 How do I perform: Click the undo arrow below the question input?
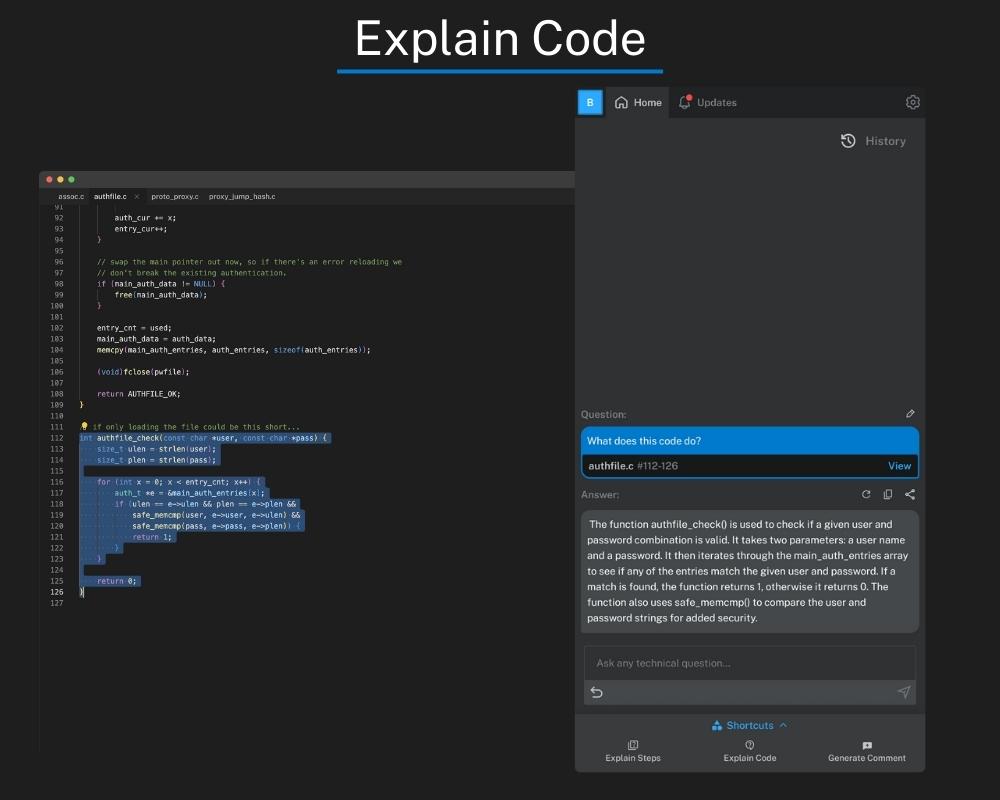point(596,692)
